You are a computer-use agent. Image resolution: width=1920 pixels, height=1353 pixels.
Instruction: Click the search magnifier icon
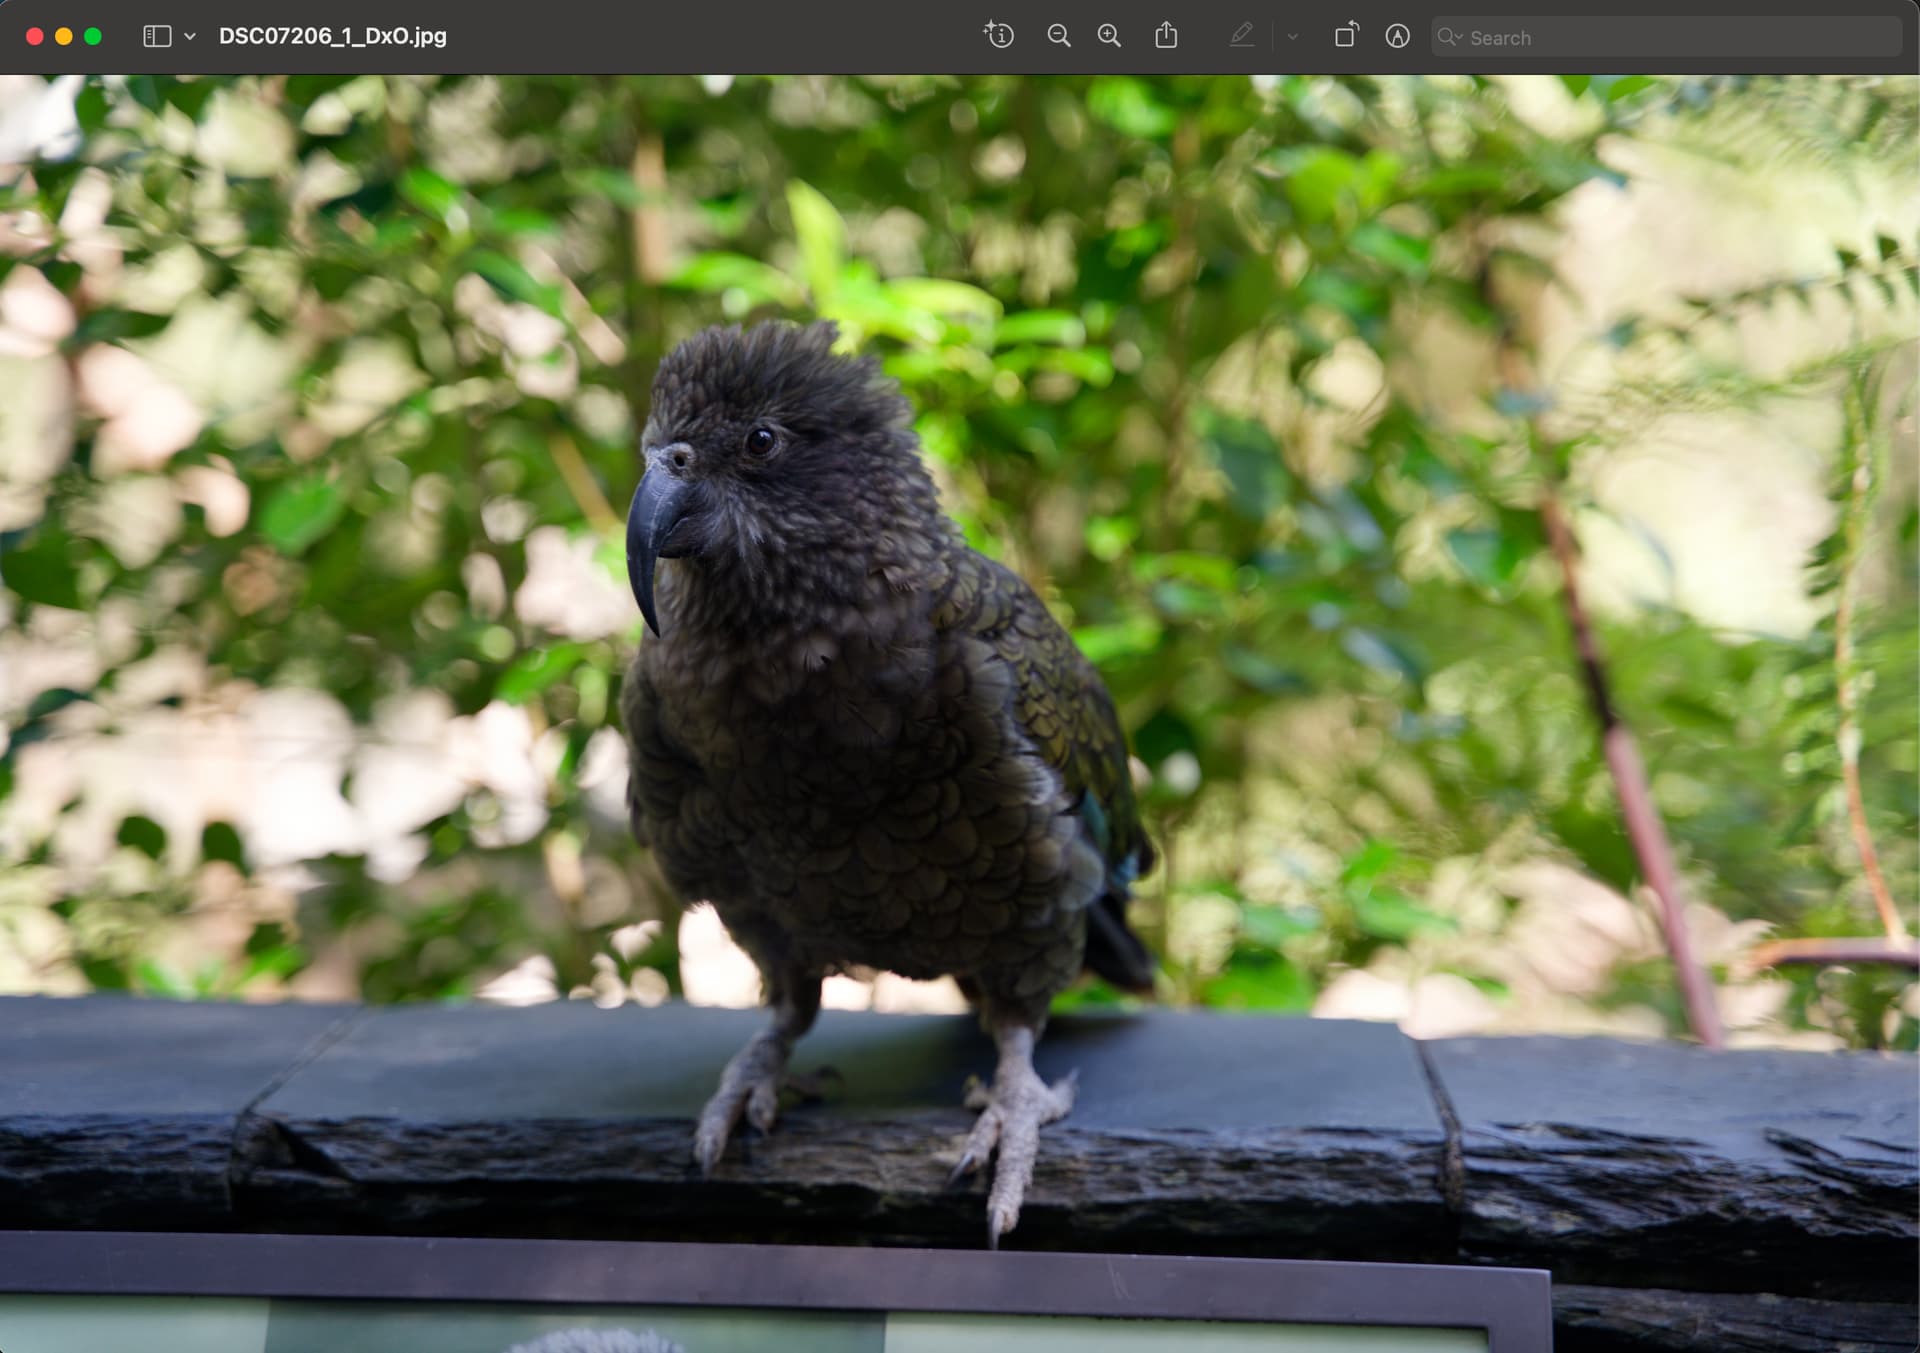pos(1449,37)
